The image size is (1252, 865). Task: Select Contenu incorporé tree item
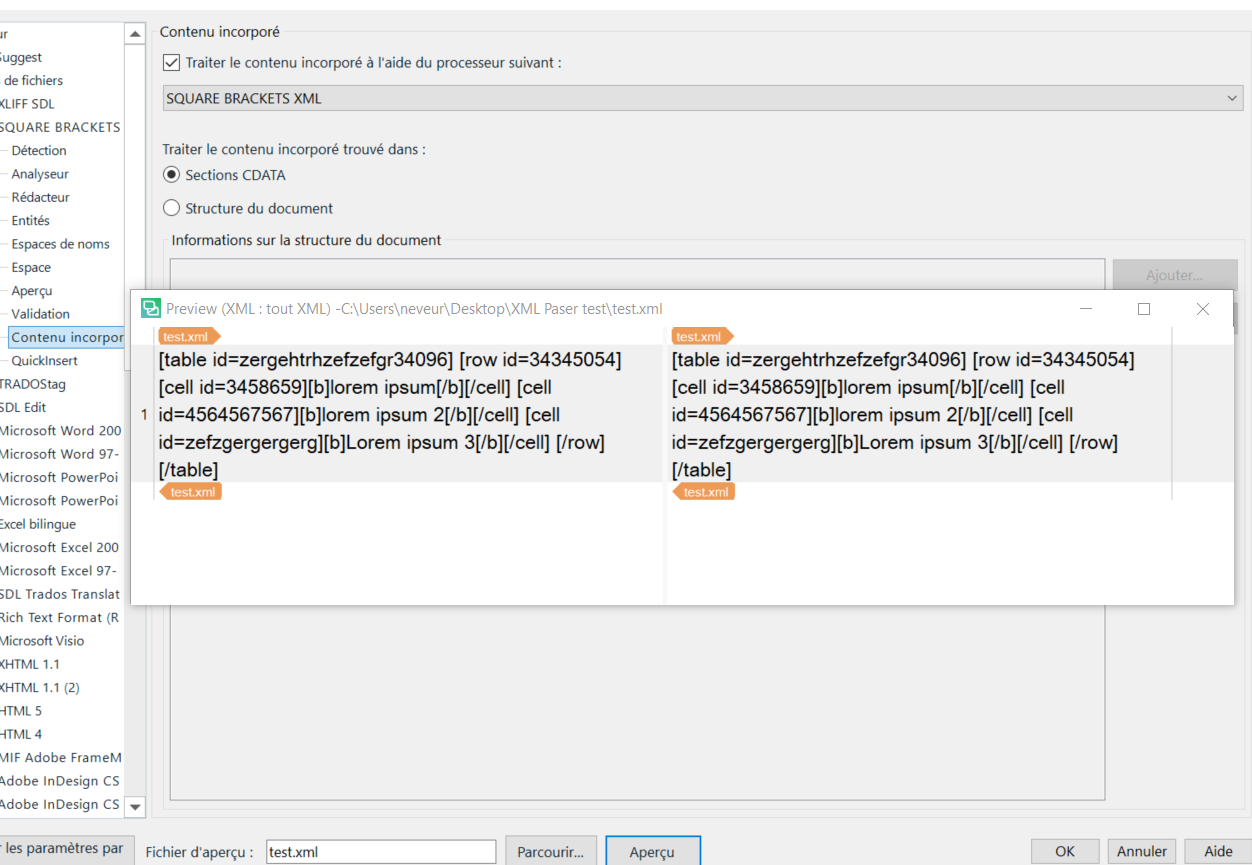67,338
